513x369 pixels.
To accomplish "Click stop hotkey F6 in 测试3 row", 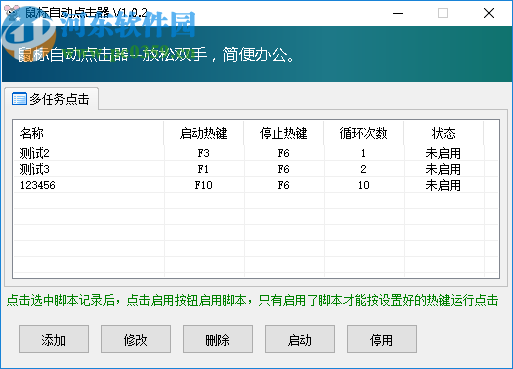I will pos(284,169).
